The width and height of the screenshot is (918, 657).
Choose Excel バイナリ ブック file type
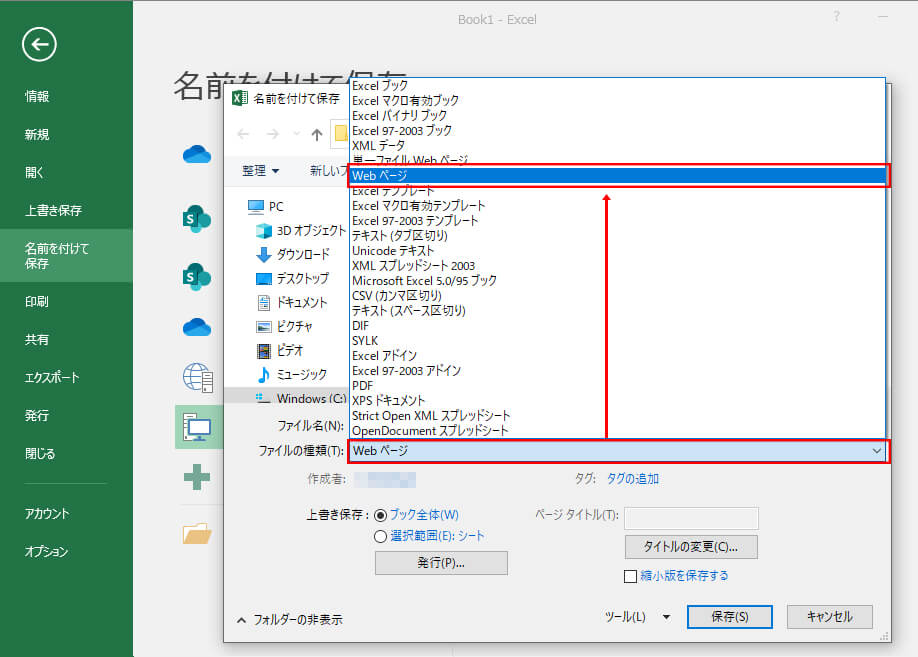(399, 116)
